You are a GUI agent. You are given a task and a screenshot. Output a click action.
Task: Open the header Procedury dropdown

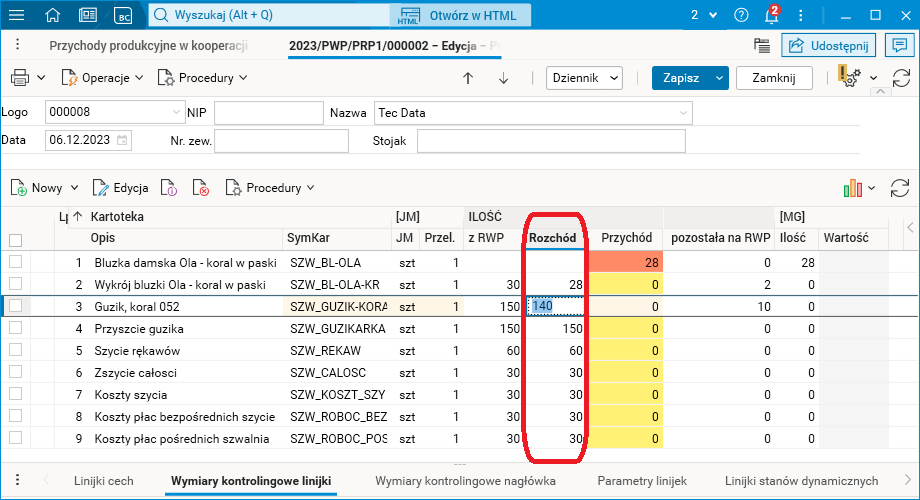click(x=203, y=77)
